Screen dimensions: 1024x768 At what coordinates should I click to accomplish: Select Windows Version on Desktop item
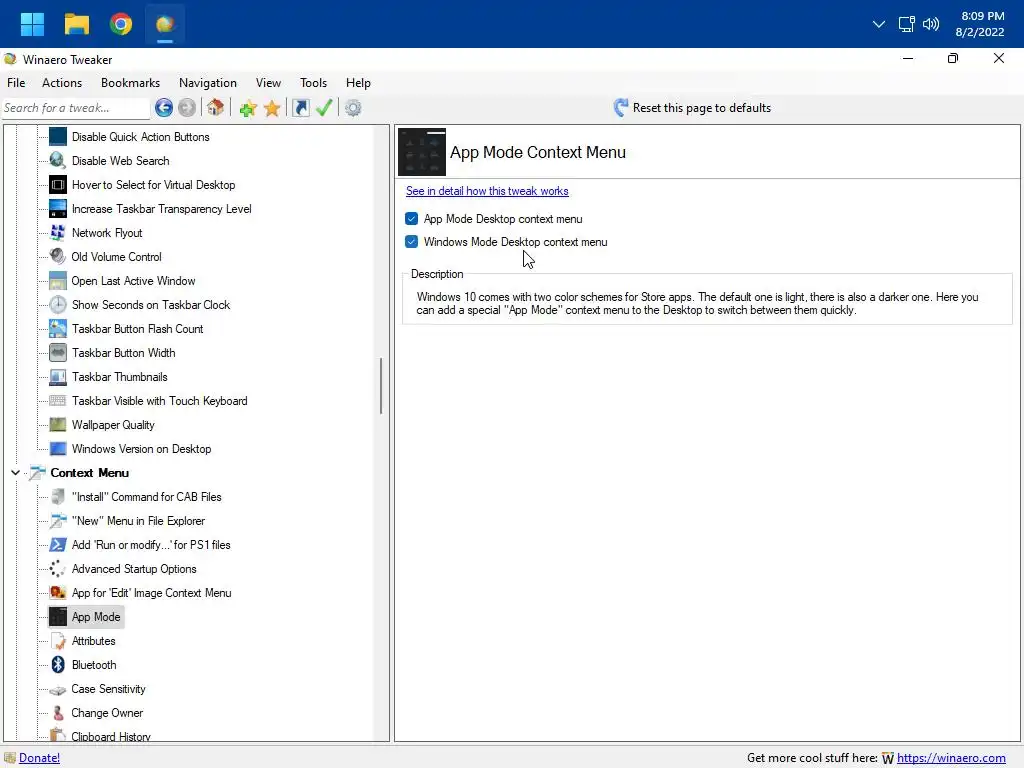tap(141, 449)
